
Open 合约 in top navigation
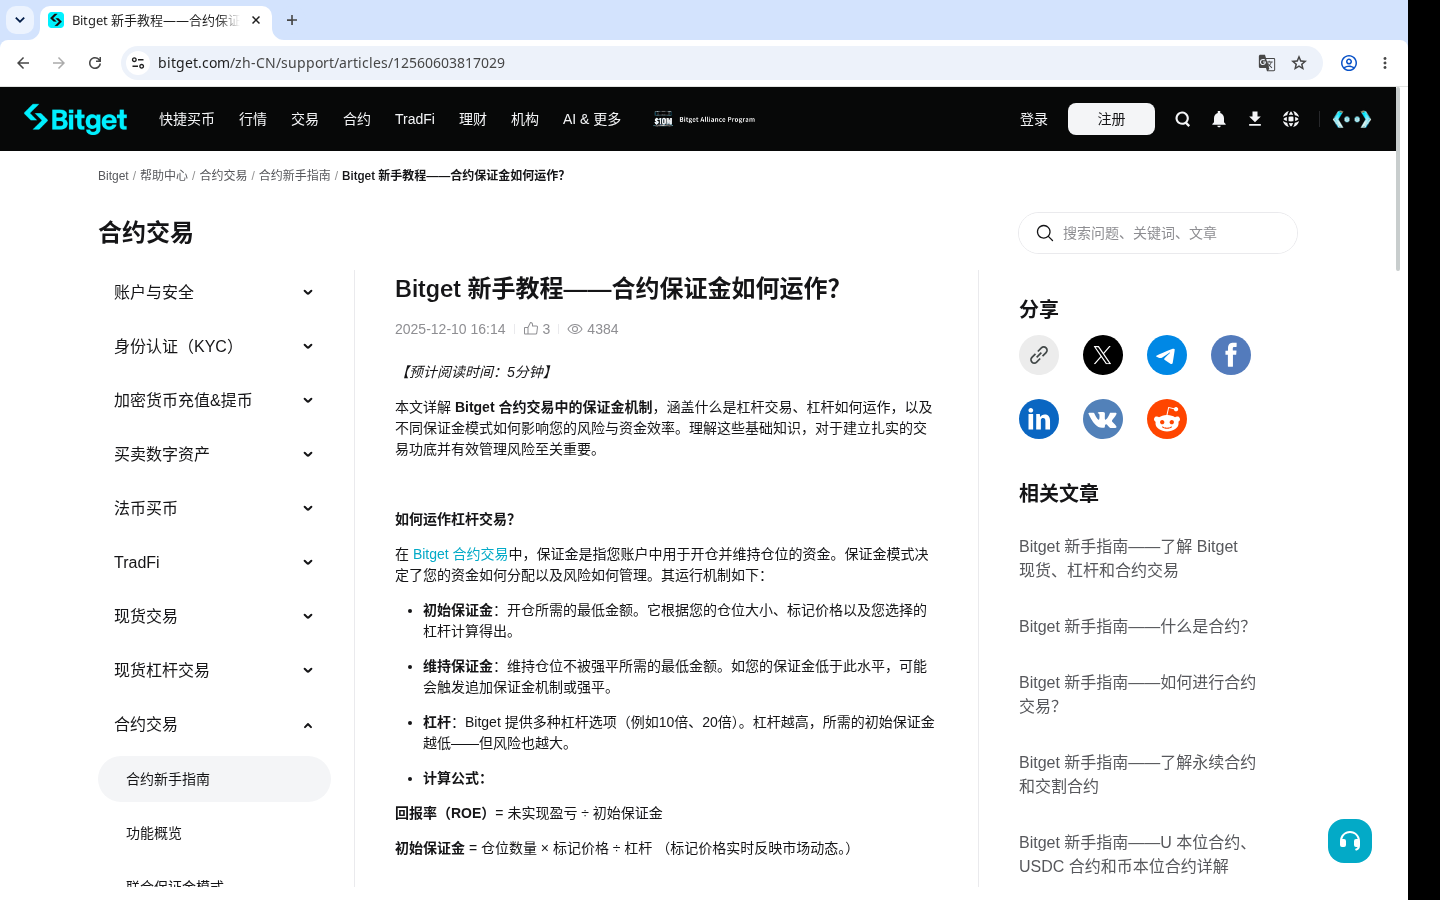357,119
